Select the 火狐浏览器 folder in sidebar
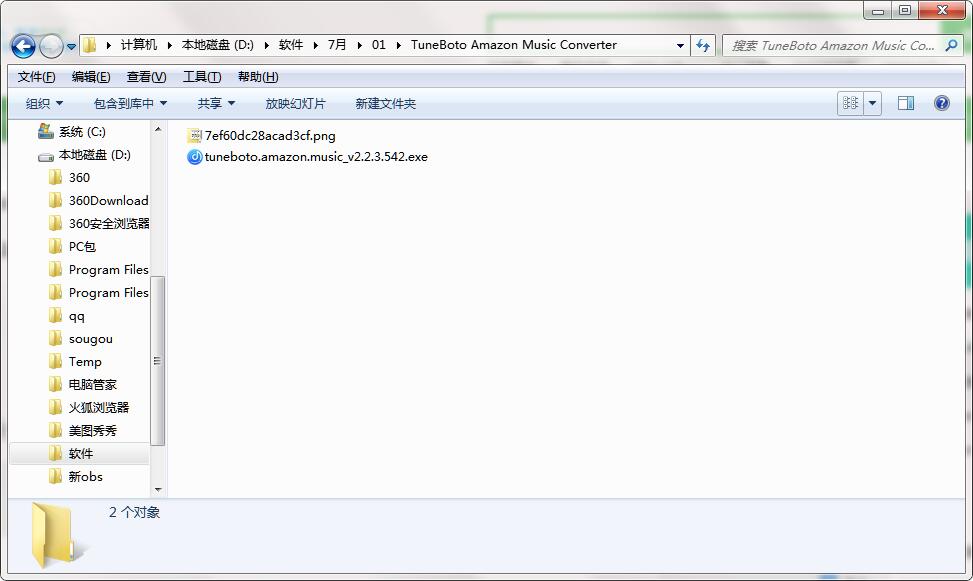Image resolution: width=973 pixels, height=581 pixels. [99, 407]
